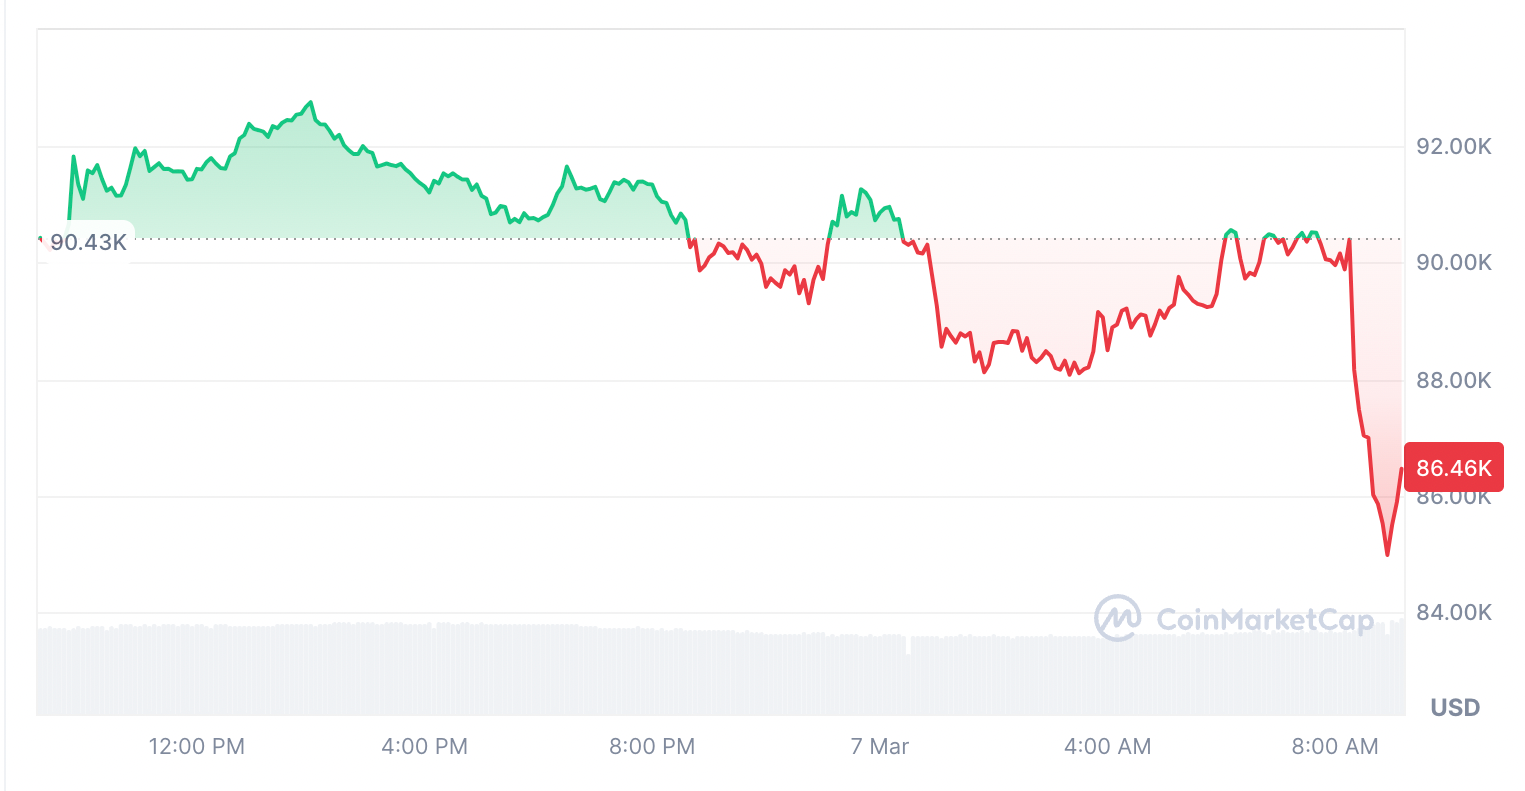The height and width of the screenshot is (791, 1525).
Task: Select the 8:00 AM time axis label
Action: tap(1335, 746)
